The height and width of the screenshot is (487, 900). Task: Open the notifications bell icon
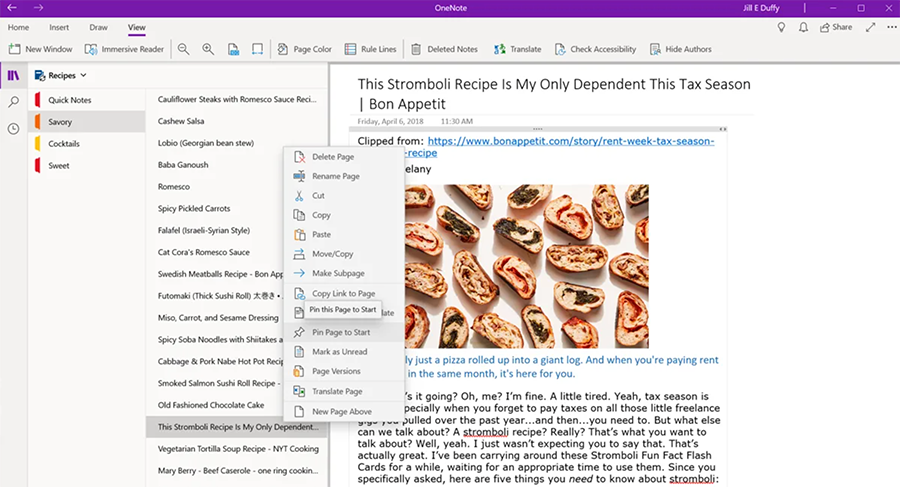804,27
